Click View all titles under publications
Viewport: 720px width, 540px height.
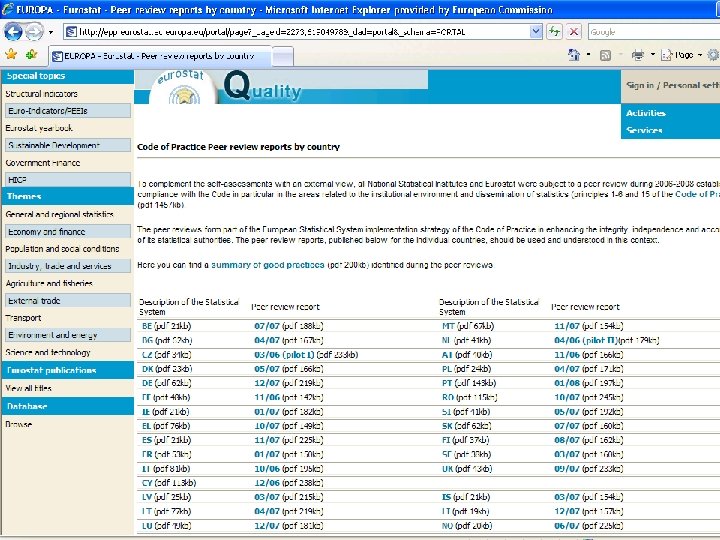coord(28,388)
